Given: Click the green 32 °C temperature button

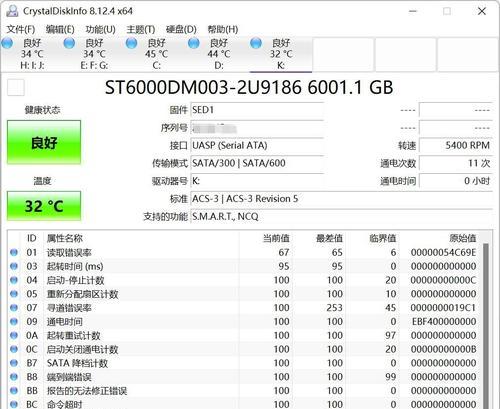Looking at the screenshot, I should click(x=44, y=206).
